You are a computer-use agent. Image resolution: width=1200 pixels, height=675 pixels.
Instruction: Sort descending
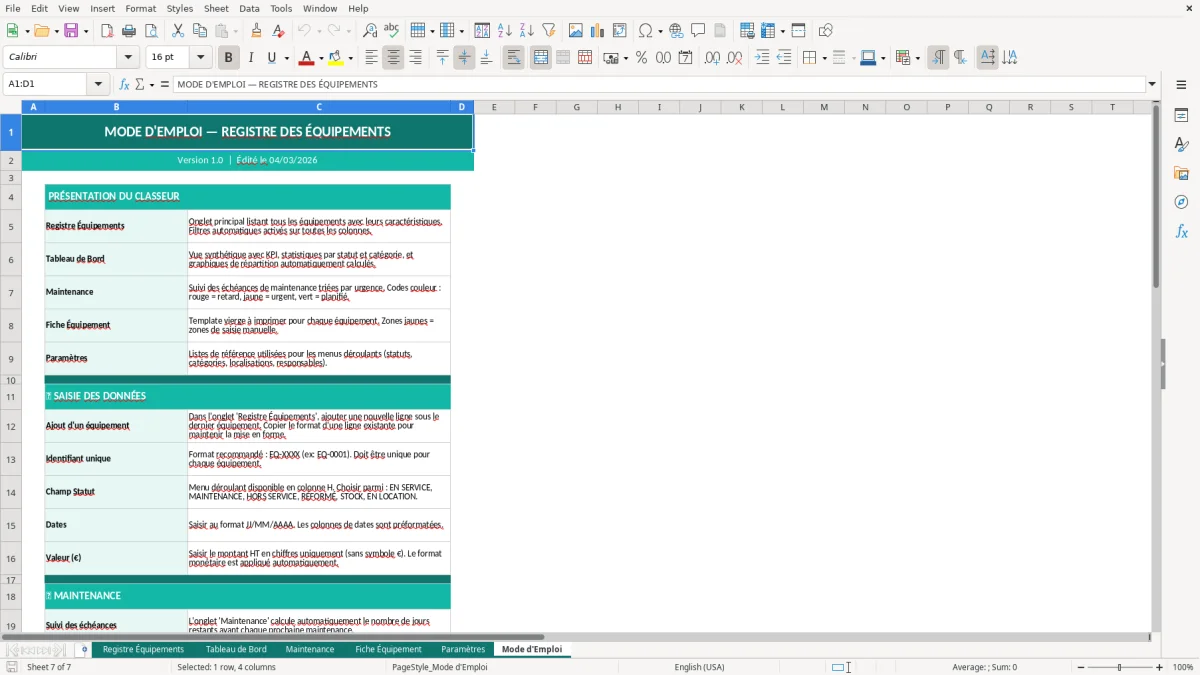527,31
